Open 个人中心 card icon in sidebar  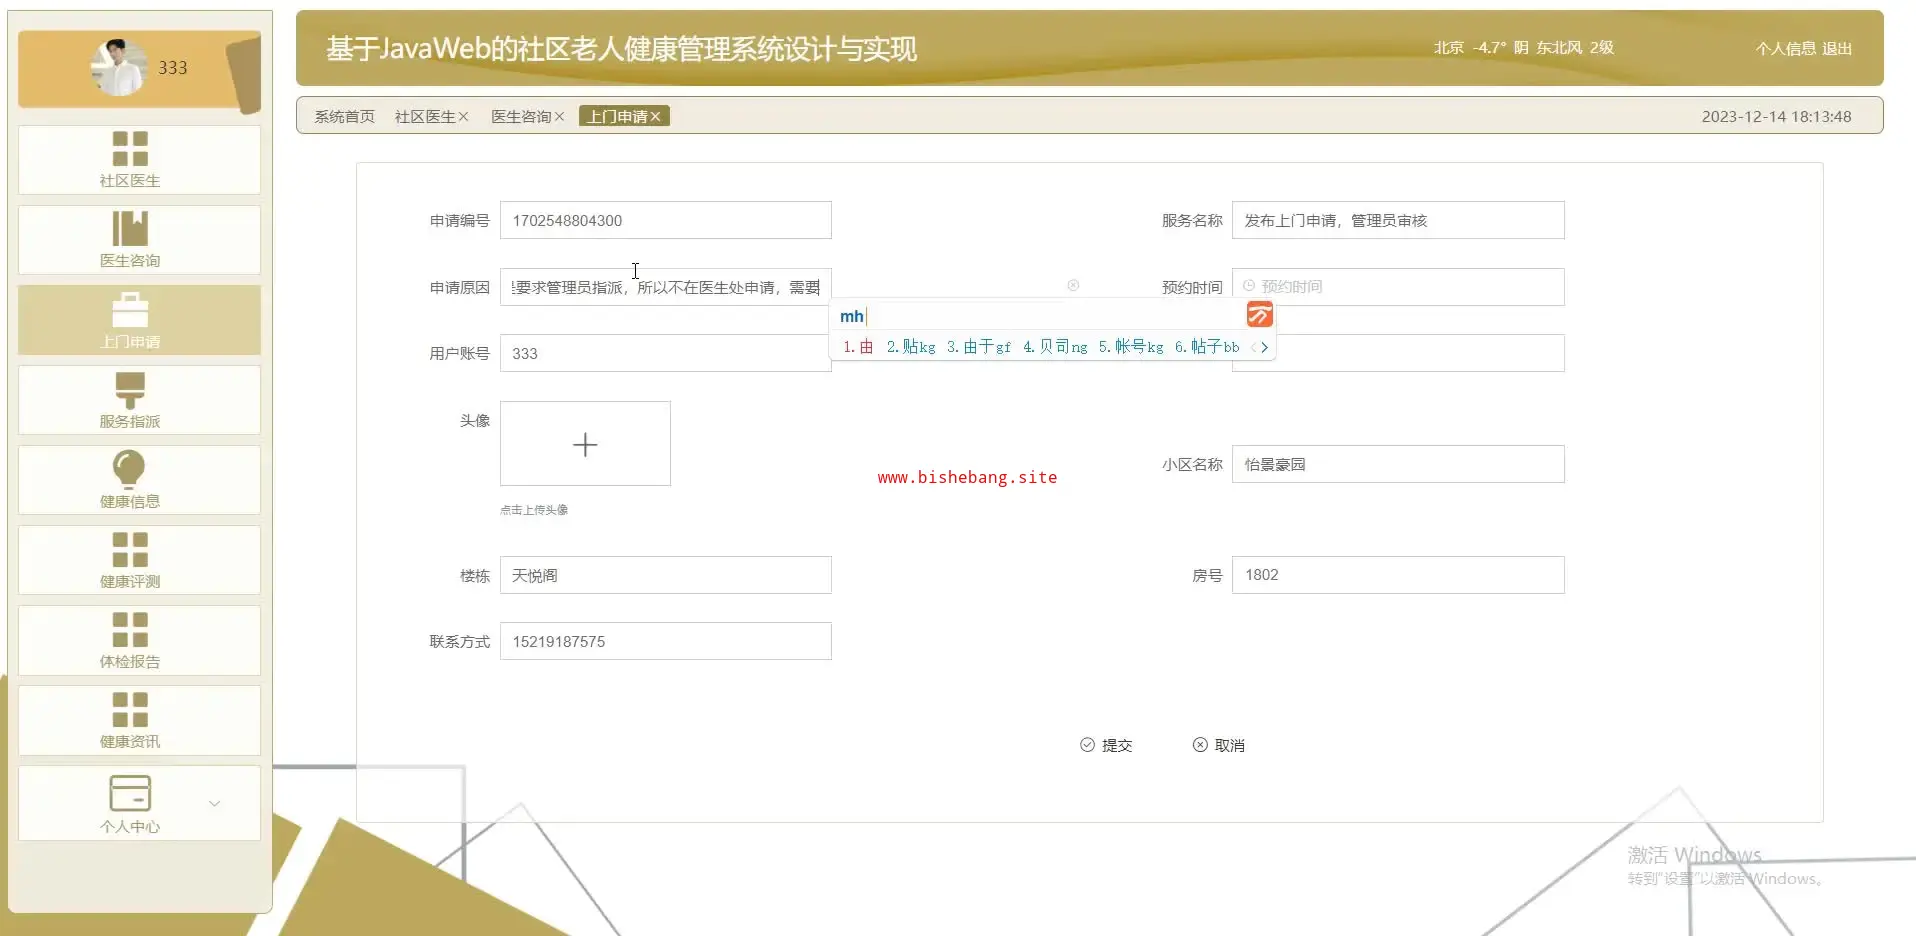130,794
